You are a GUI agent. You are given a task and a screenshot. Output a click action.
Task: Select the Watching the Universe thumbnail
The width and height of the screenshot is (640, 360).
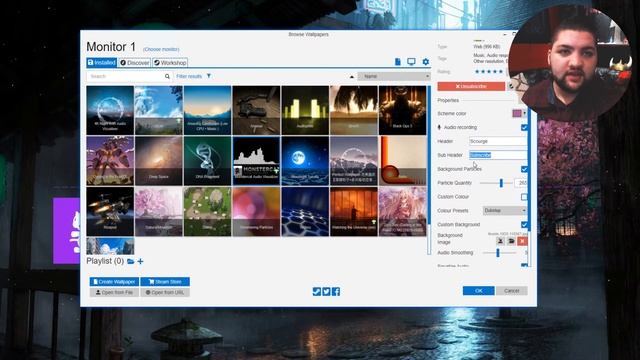click(353, 211)
